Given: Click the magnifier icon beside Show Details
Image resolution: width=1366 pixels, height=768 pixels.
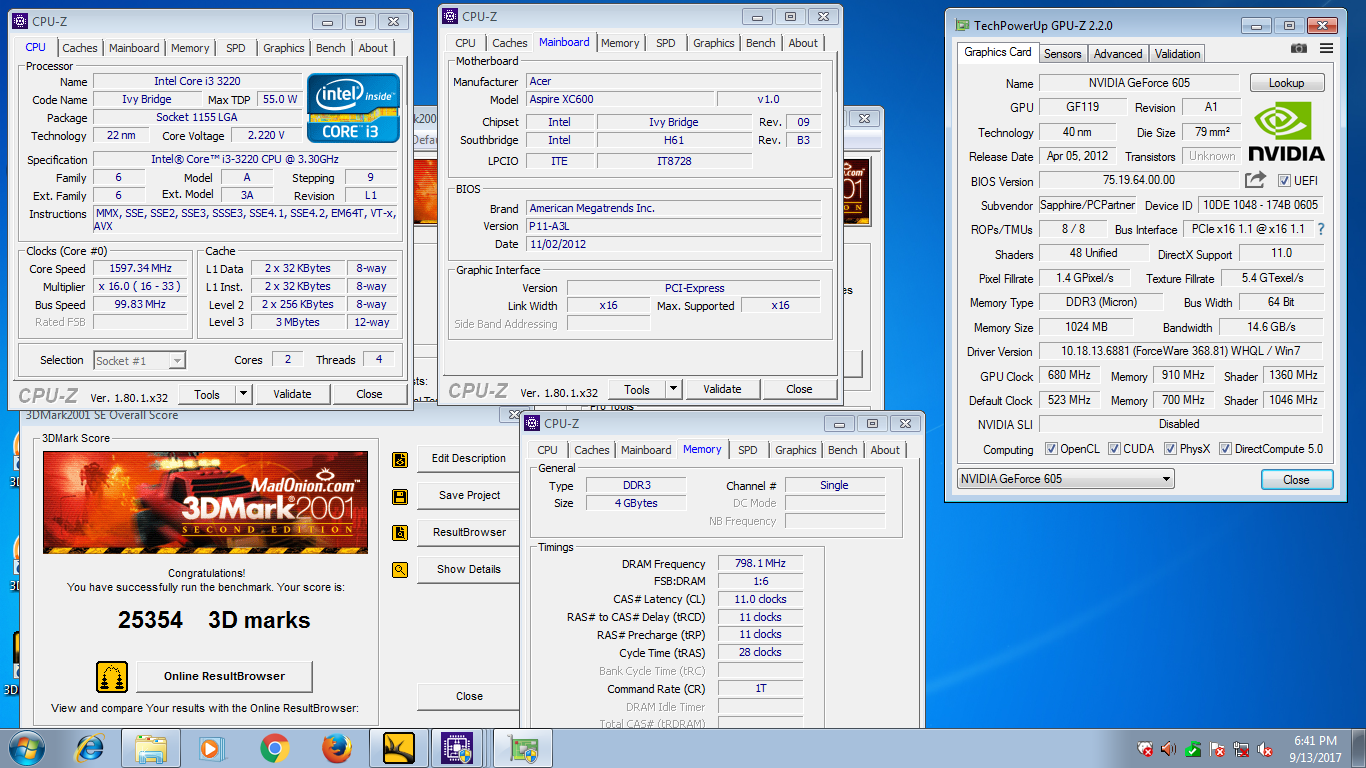Looking at the screenshot, I should coord(400,570).
